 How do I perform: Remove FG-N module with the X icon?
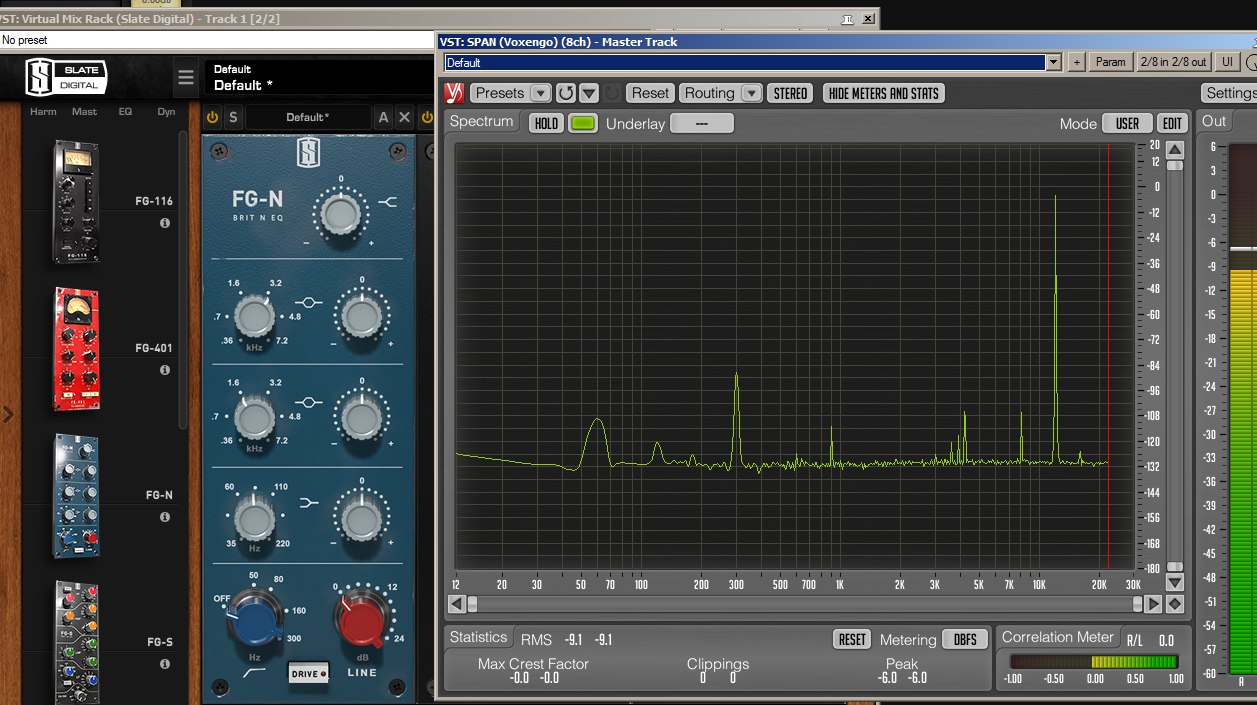[x=404, y=117]
